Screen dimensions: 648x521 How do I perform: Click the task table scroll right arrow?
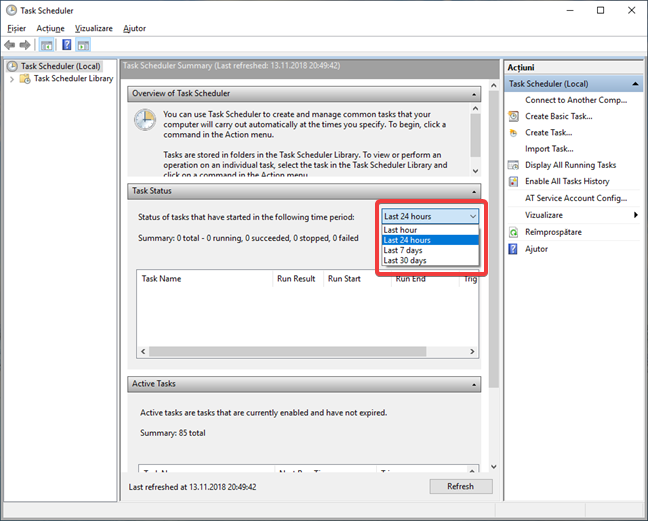472,352
